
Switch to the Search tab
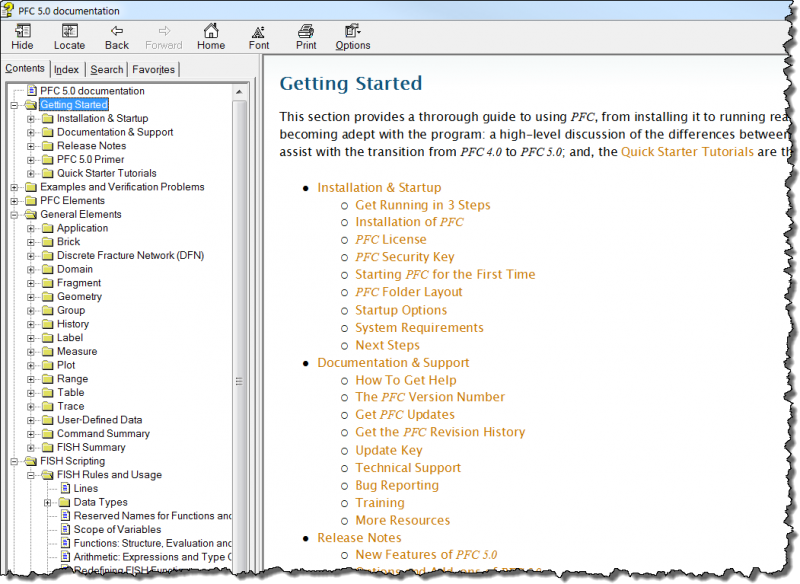[x=107, y=70]
